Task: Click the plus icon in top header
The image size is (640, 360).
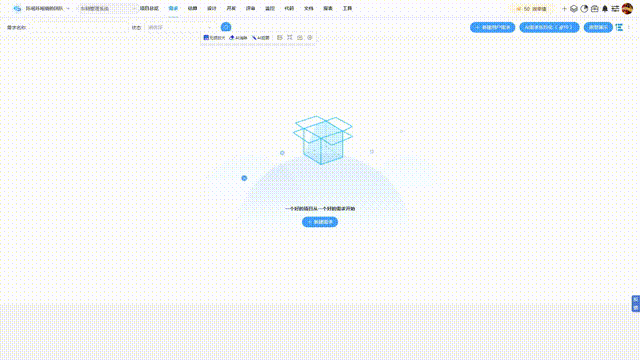Action: 564,9
